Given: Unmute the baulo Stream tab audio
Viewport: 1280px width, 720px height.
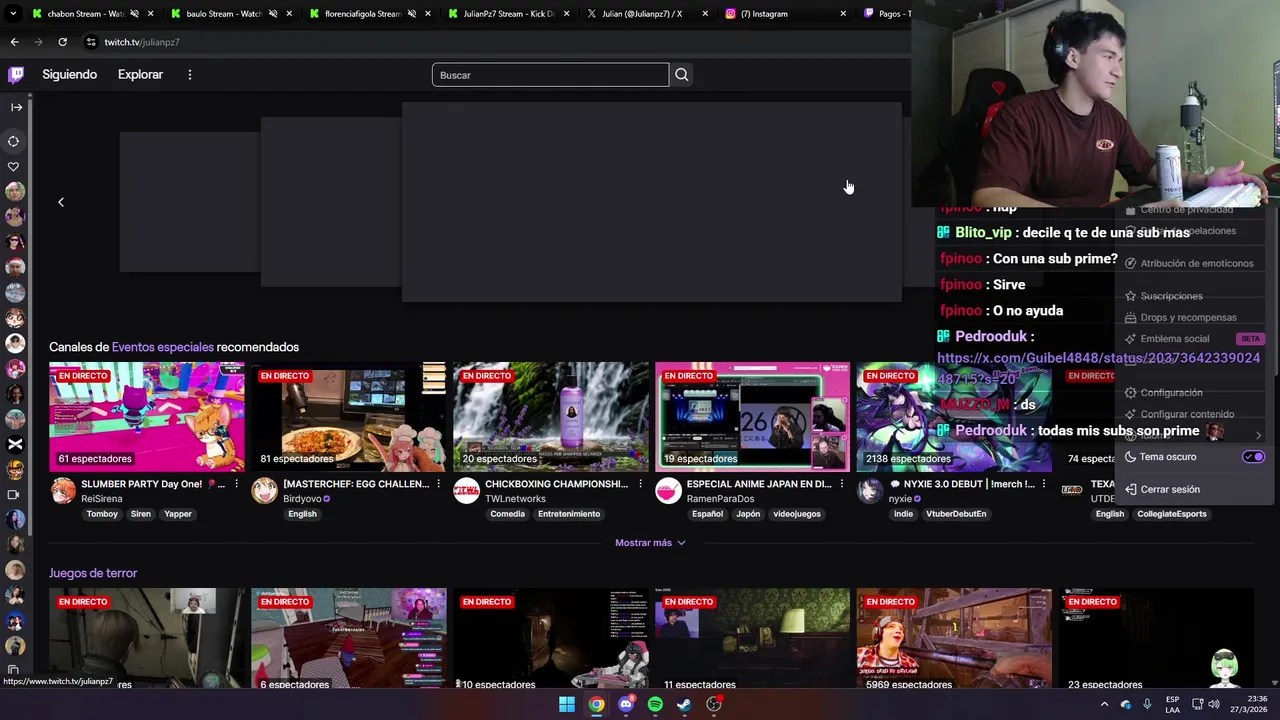Looking at the screenshot, I should [273, 14].
